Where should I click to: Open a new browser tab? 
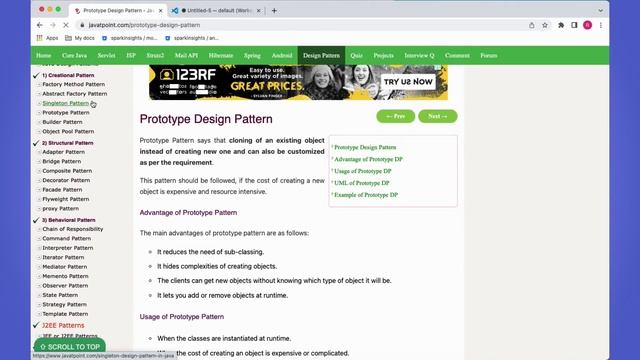[274, 11]
